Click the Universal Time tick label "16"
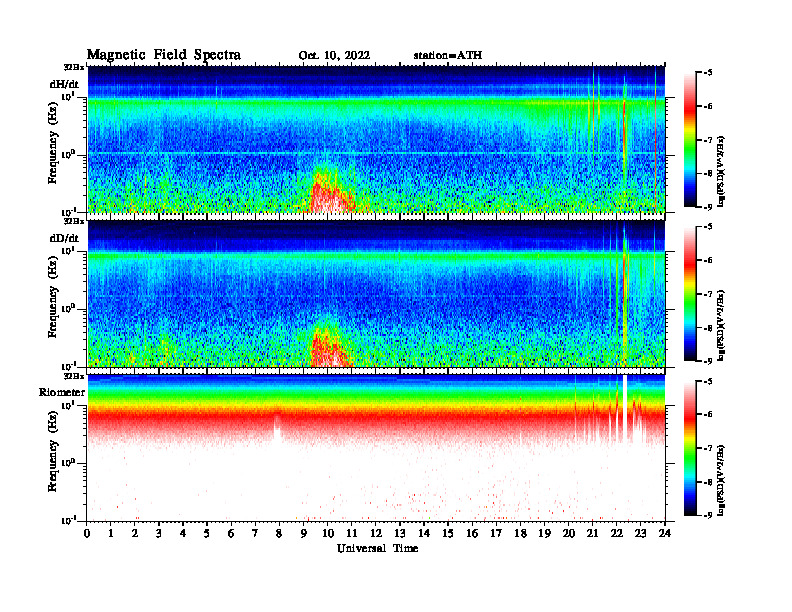Viewport: 792px width, 612px height. (x=472, y=533)
